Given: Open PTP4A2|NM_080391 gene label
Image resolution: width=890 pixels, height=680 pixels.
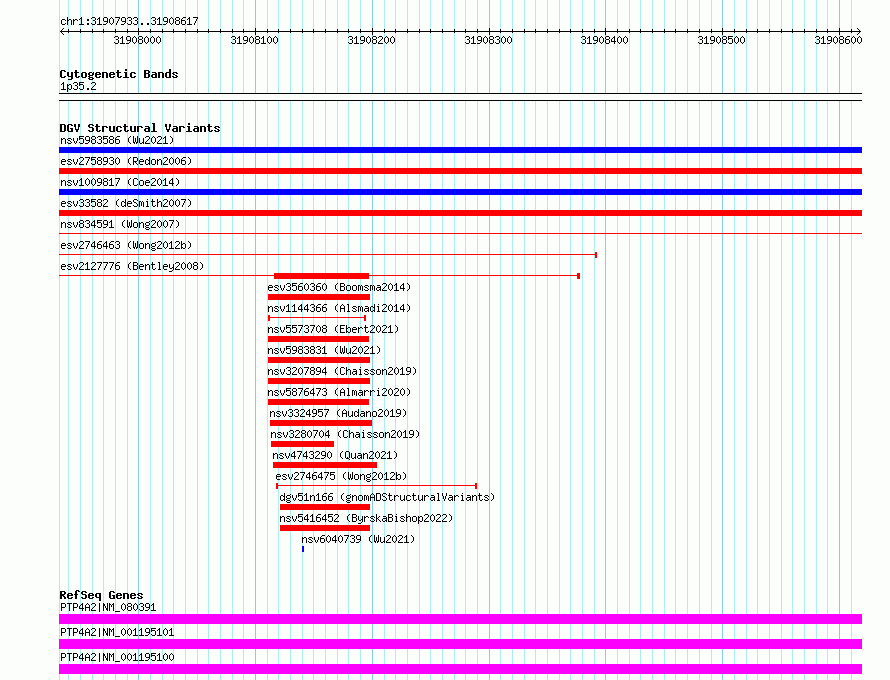Looking at the screenshot, I should tap(108, 607).
